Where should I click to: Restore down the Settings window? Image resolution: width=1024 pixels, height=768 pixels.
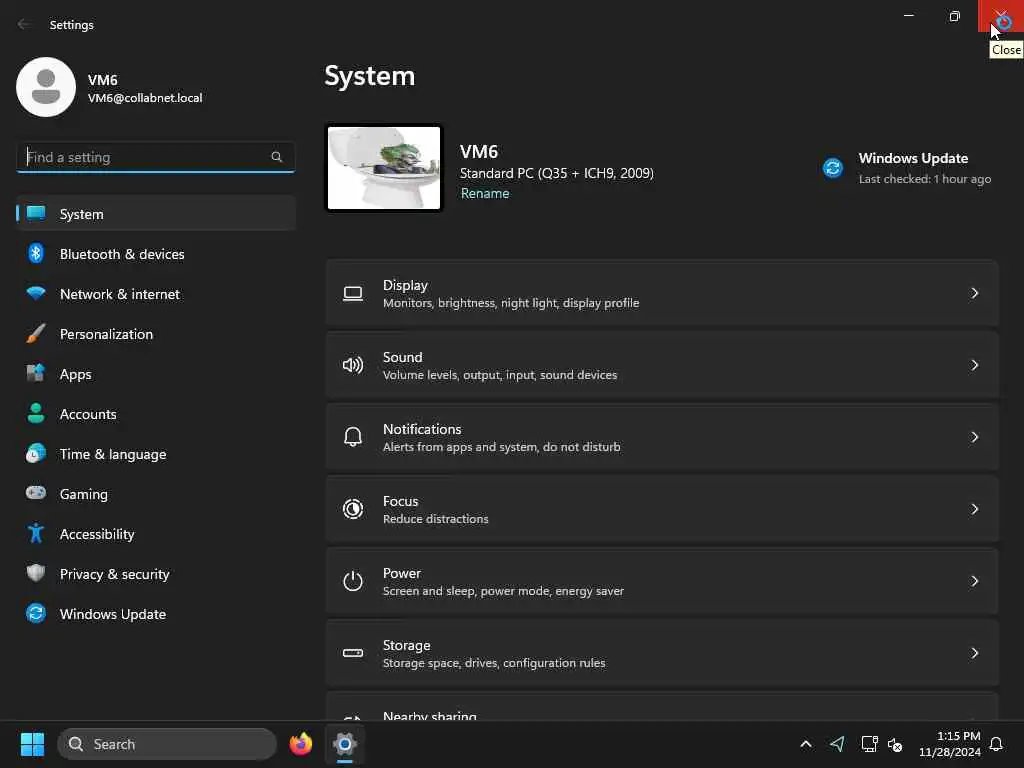click(954, 16)
